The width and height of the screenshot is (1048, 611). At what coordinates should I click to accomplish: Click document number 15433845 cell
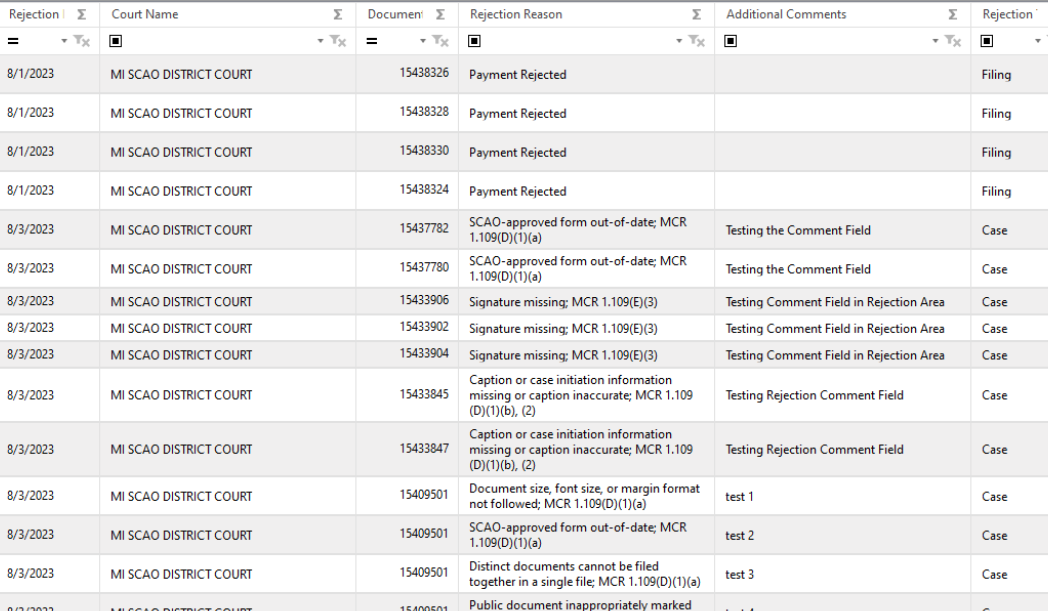[424, 395]
